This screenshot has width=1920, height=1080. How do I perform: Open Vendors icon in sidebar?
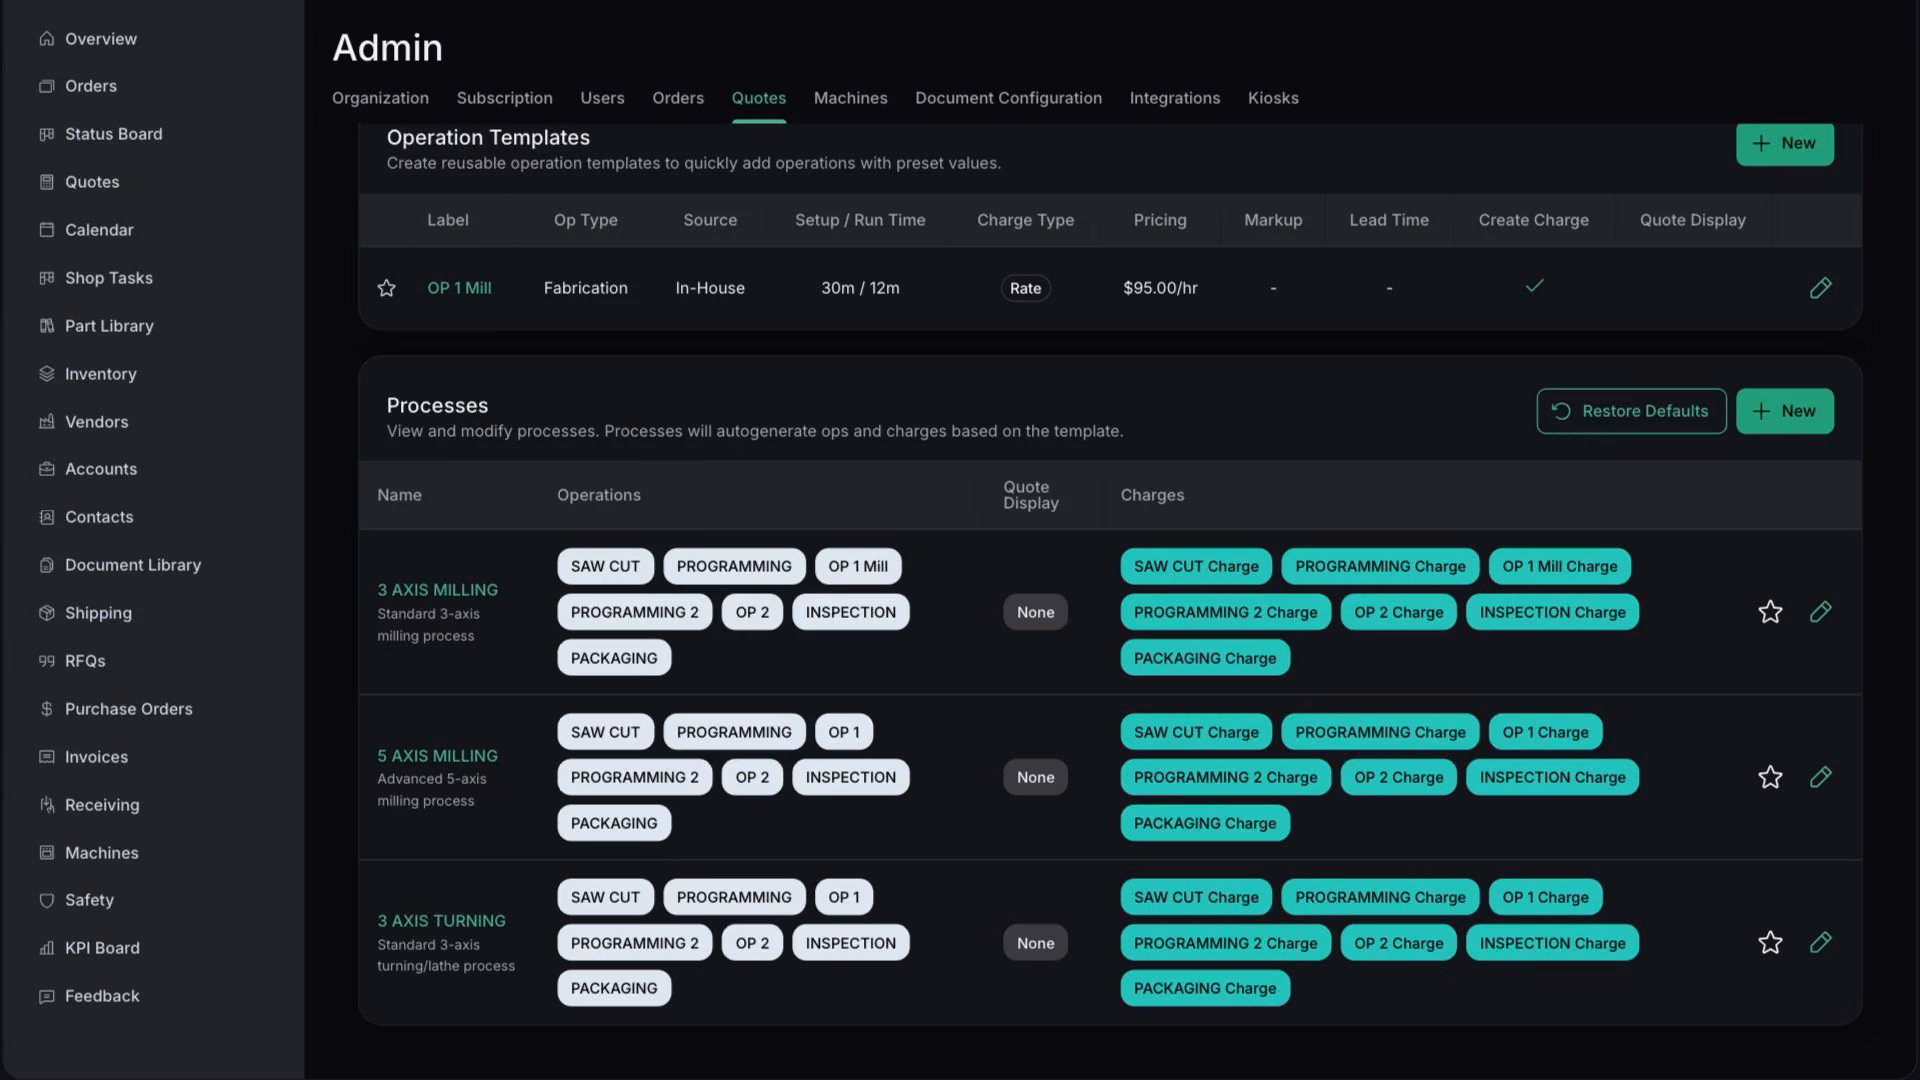pyautogui.click(x=46, y=422)
